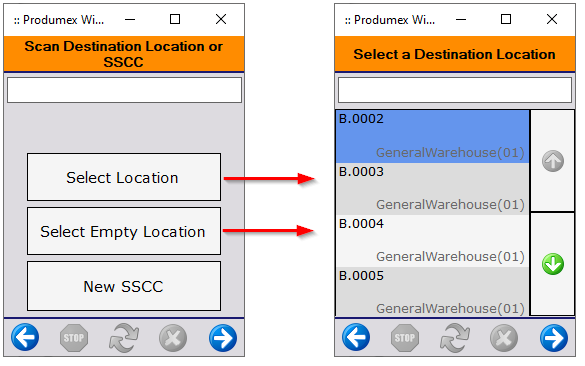Move list down with green down arrow
This screenshot has width=585, height=366.
553,264
